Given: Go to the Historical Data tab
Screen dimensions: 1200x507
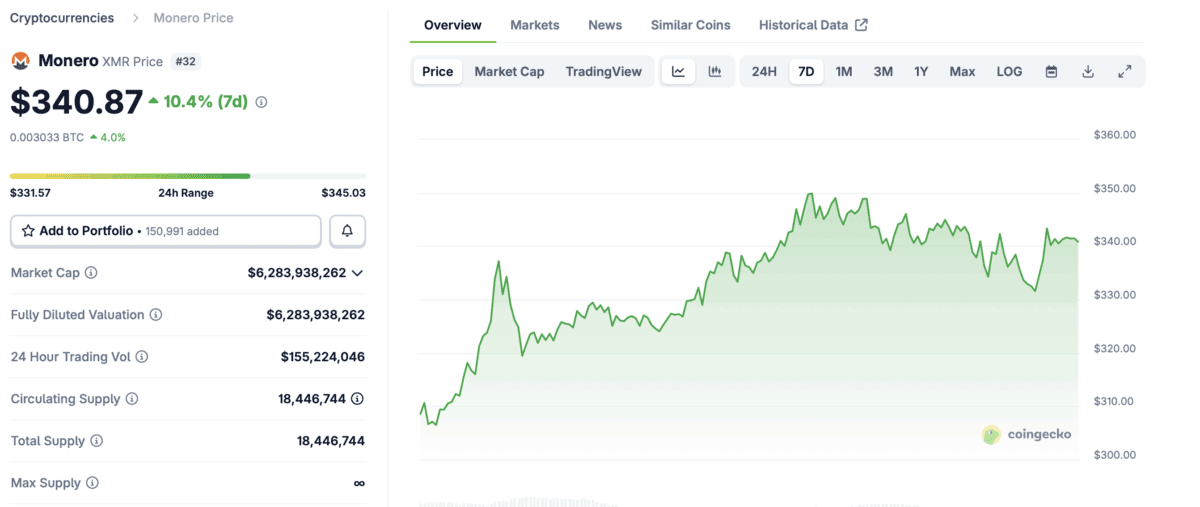Looking at the screenshot, I should click(812, 25).
